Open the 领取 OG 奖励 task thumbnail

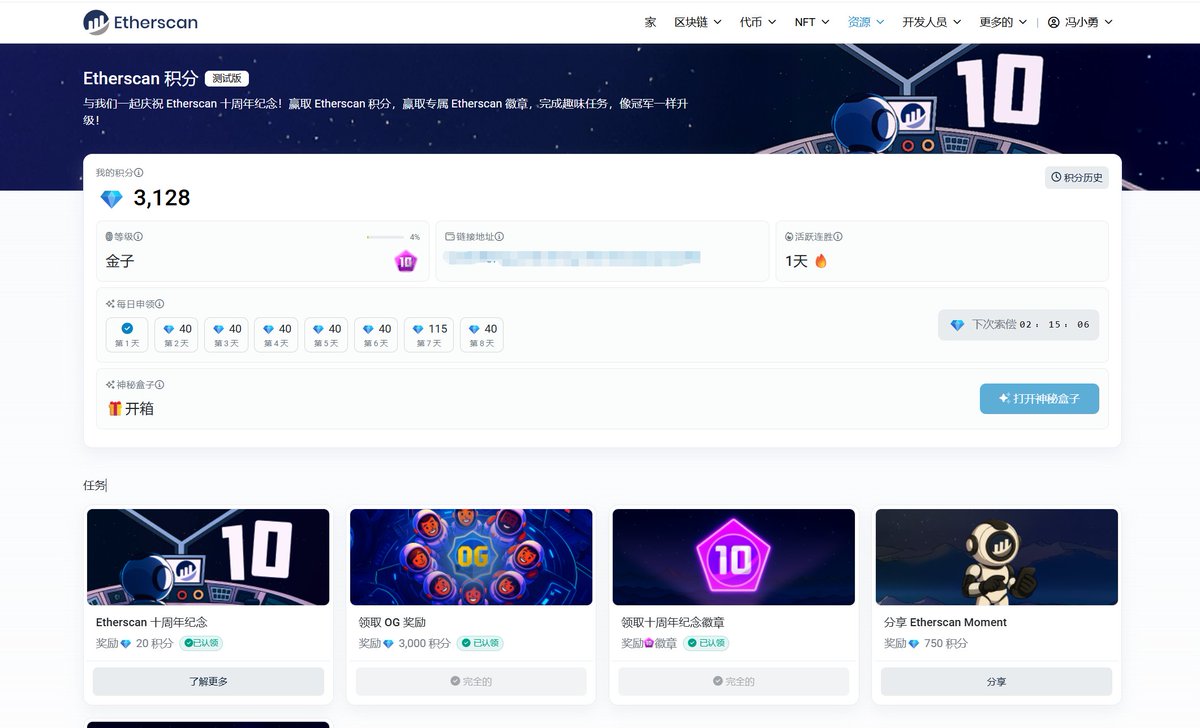click(x=471, y=557)
